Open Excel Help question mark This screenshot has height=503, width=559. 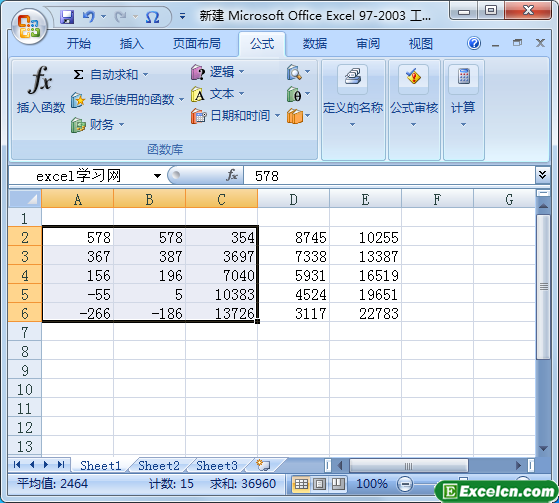point(474,43)
